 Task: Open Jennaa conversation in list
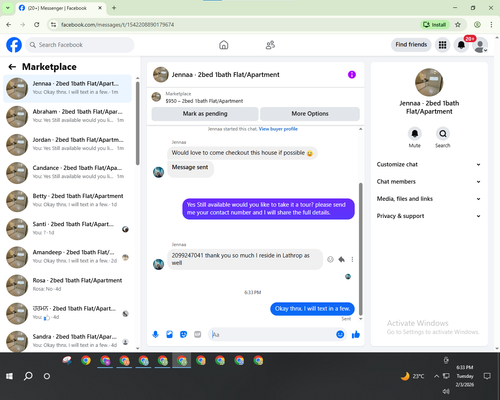67,88
